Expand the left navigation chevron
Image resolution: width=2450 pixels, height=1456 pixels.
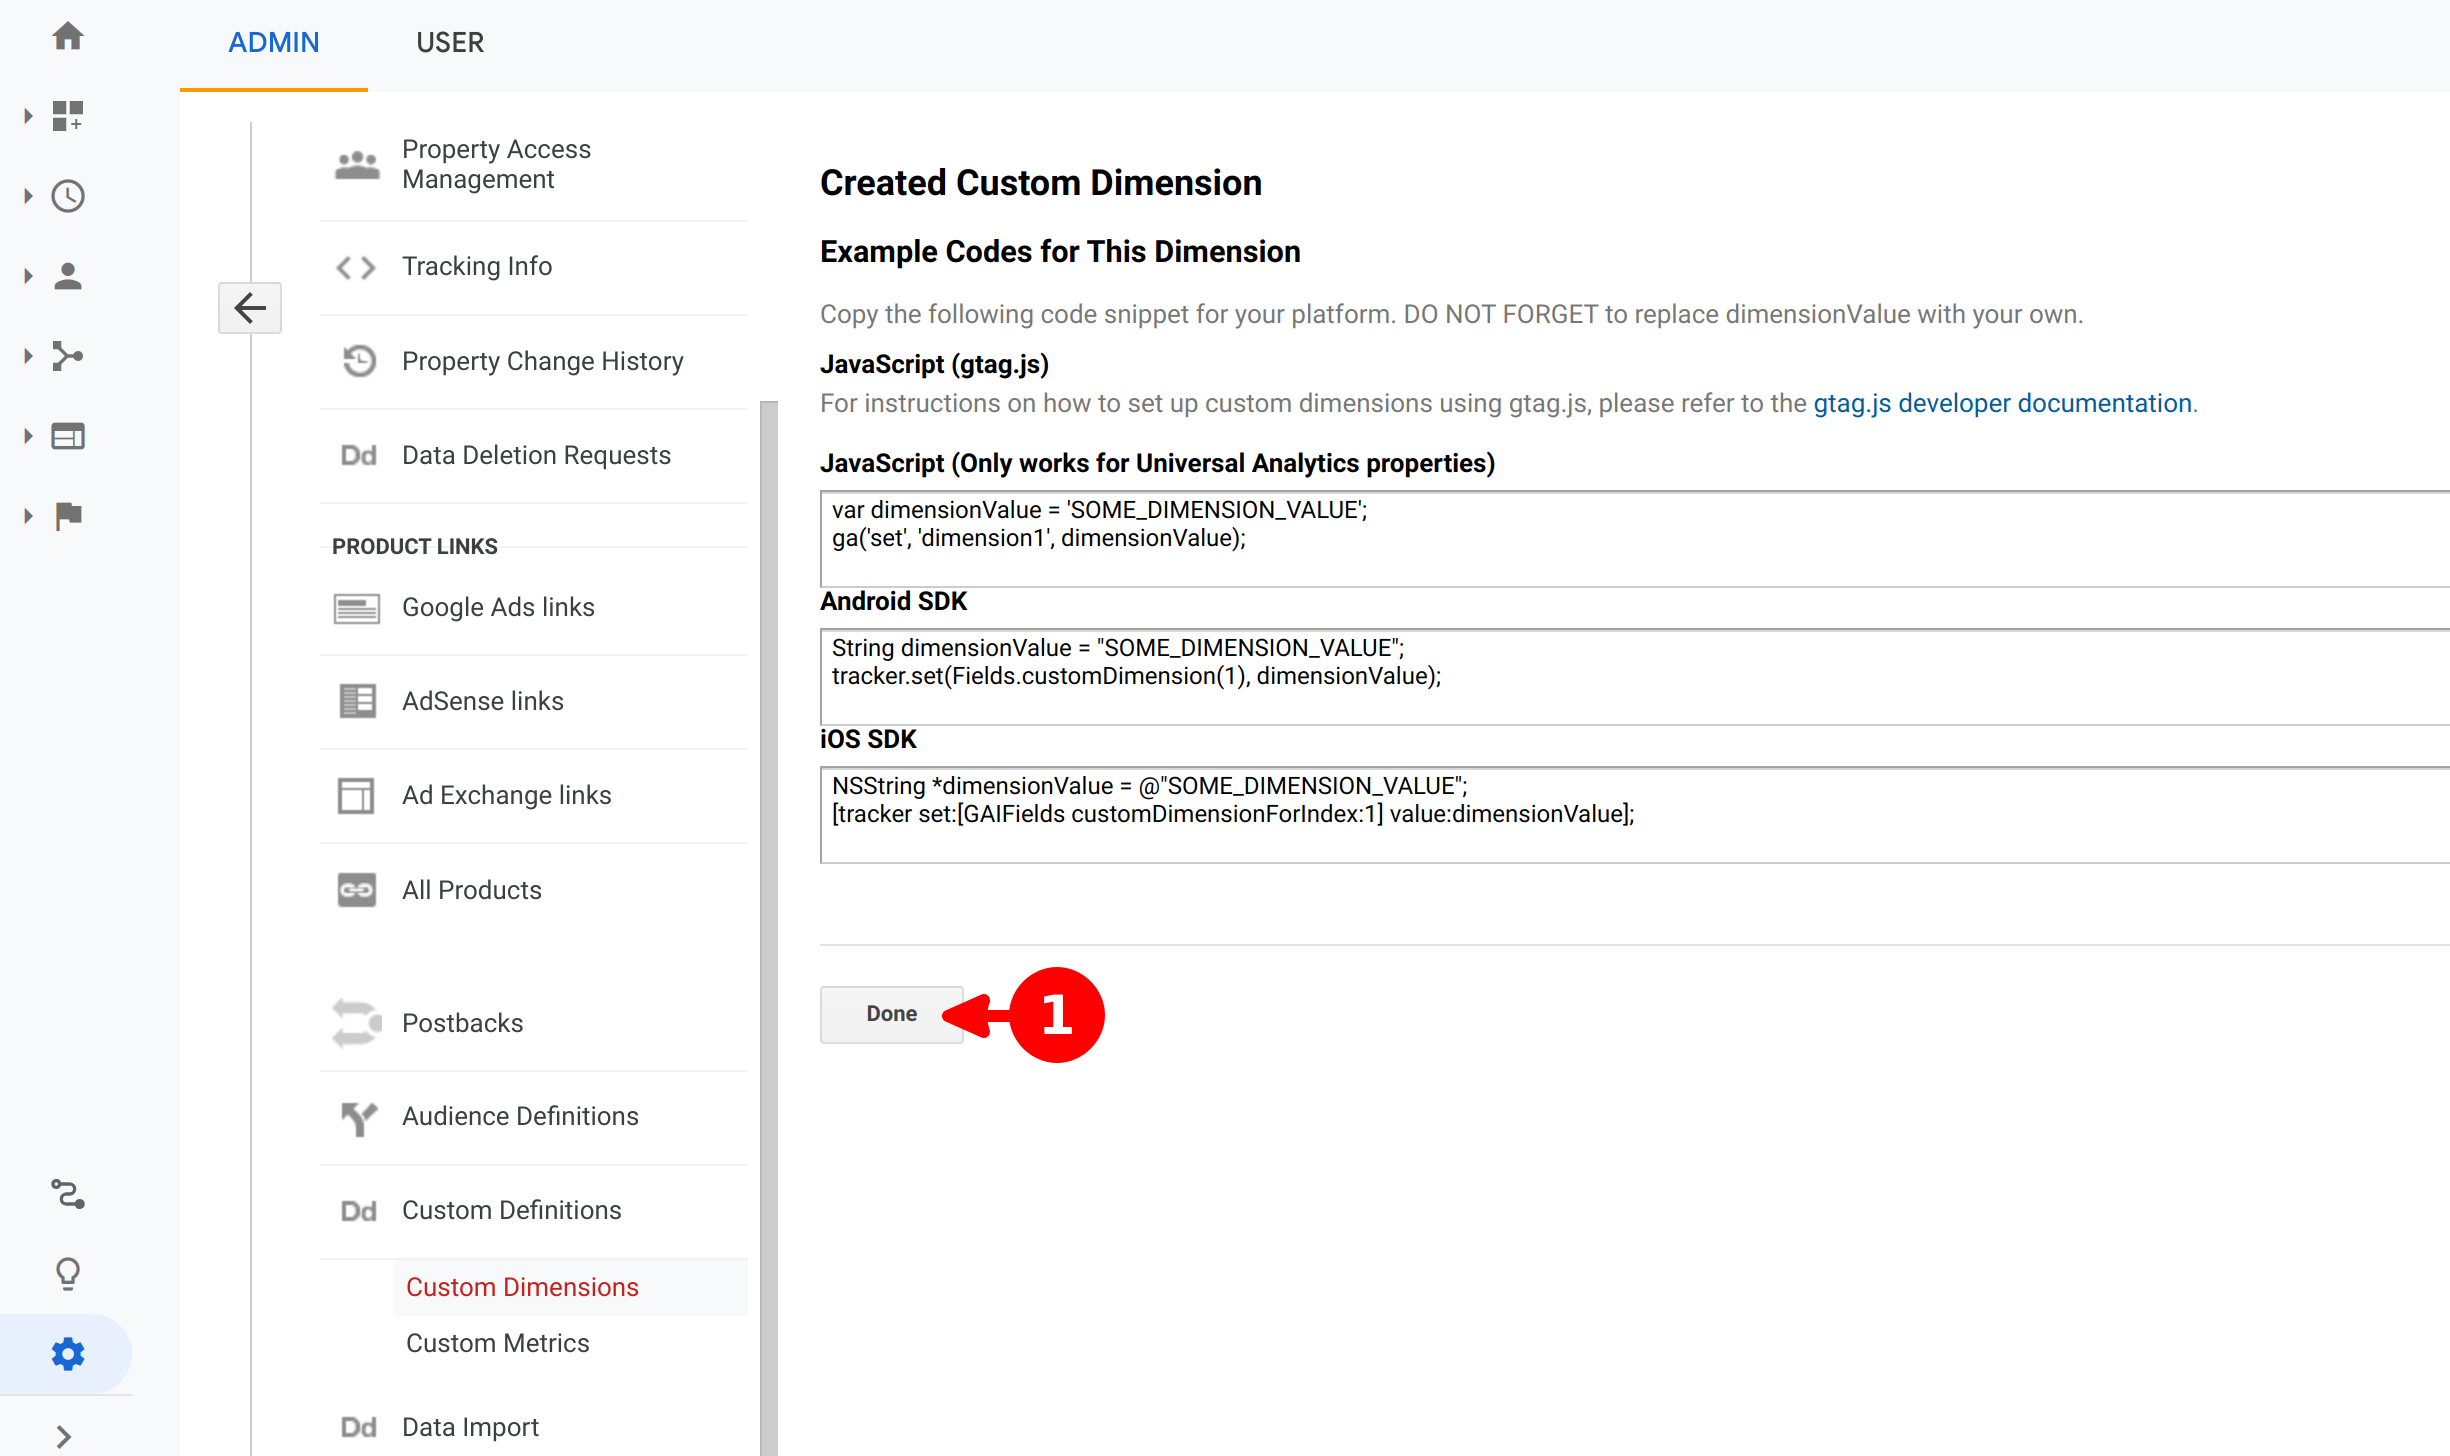pos(64,1437)
